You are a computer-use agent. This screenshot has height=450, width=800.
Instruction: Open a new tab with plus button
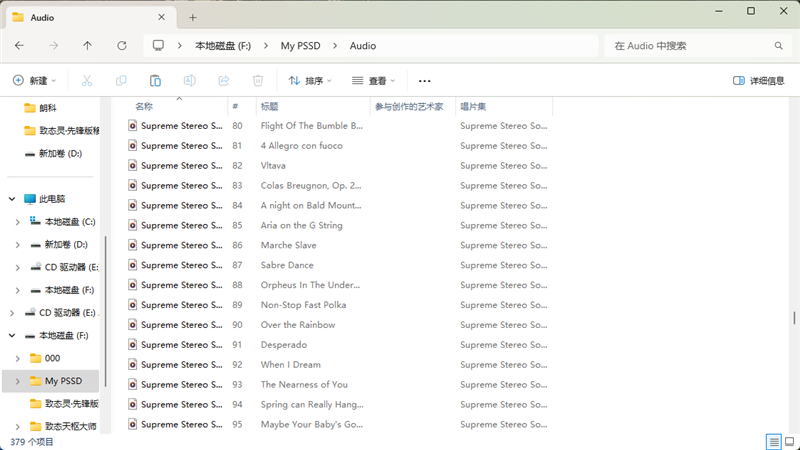point(193,17)
